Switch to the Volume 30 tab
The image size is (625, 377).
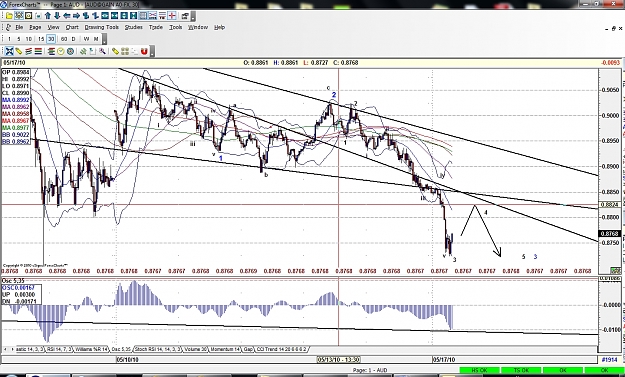196,349
